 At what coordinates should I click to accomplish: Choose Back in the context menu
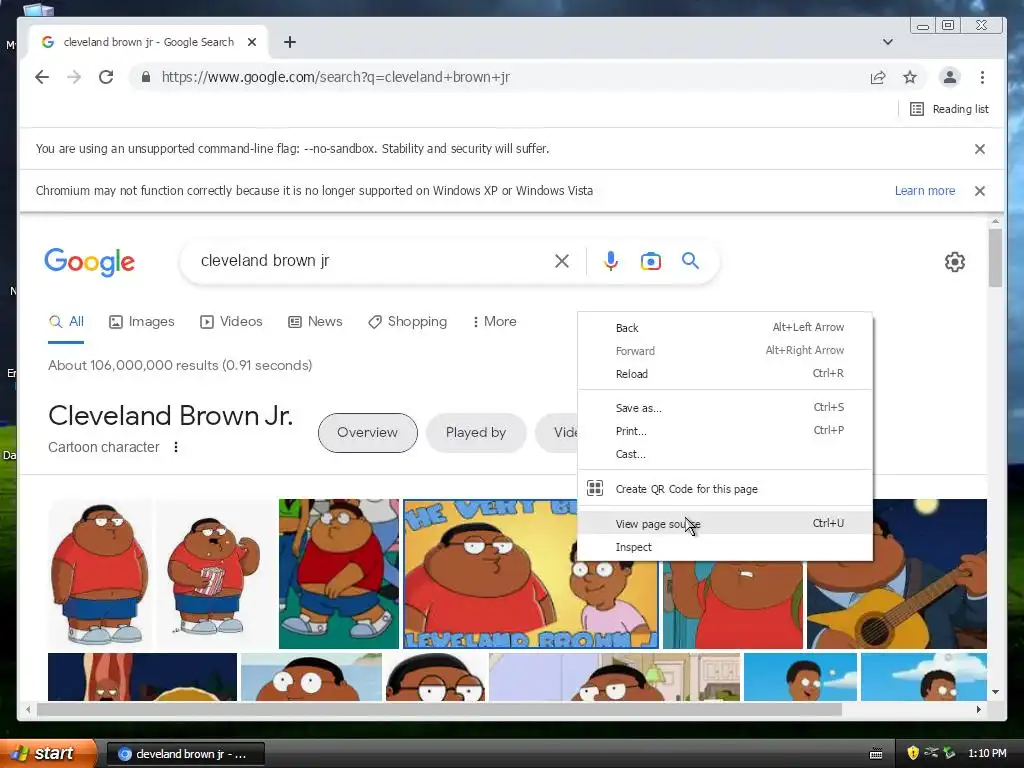tap(725, 328)
